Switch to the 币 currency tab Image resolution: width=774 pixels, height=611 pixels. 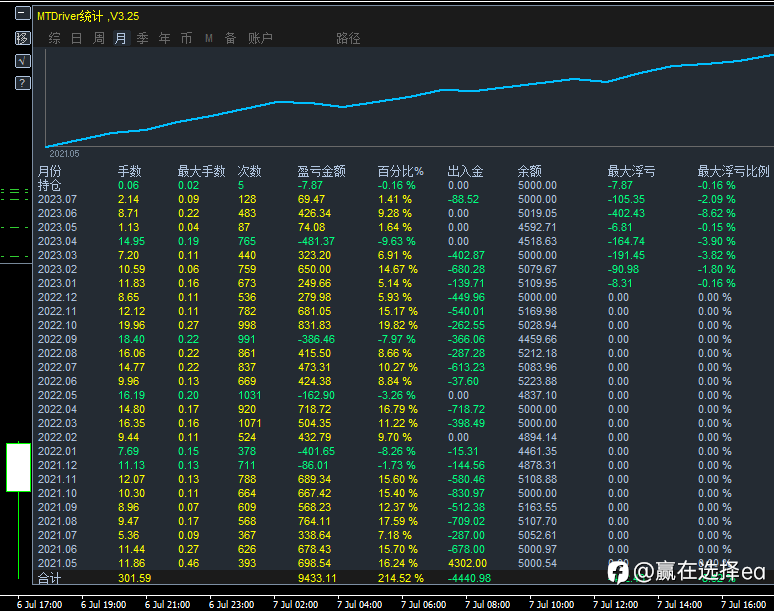coord(186,38)
